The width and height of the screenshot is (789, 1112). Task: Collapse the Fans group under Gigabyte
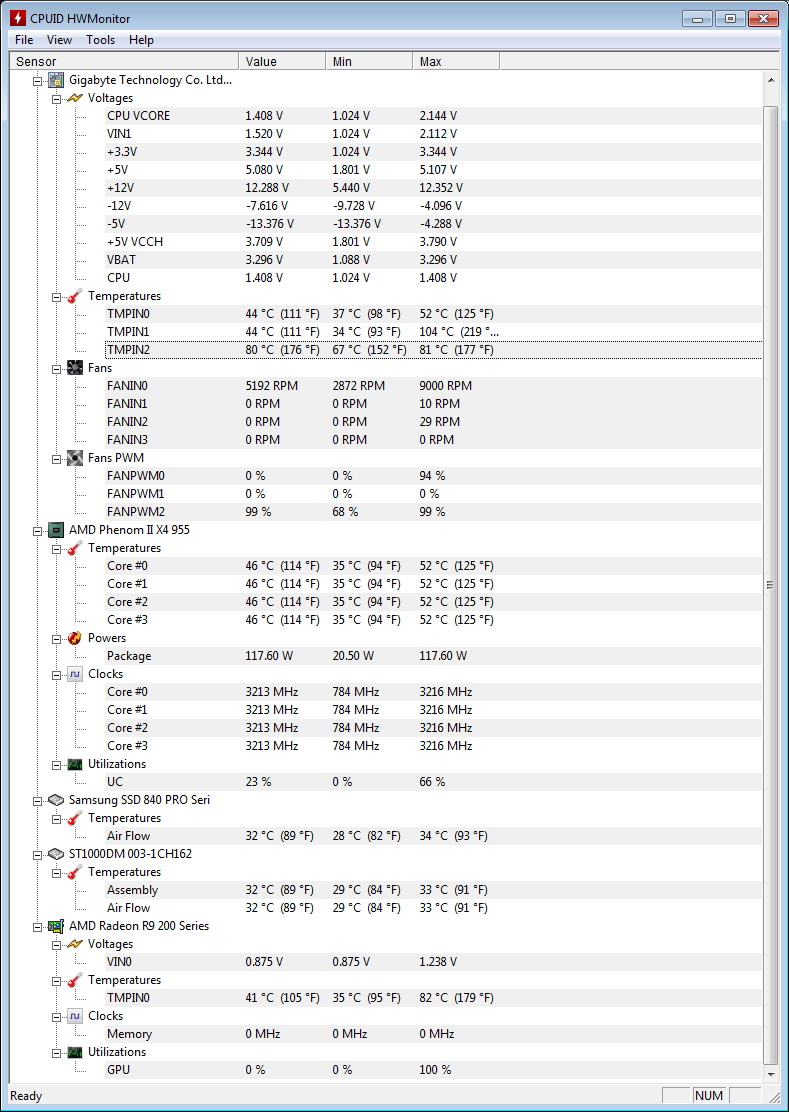pos(55,369)
